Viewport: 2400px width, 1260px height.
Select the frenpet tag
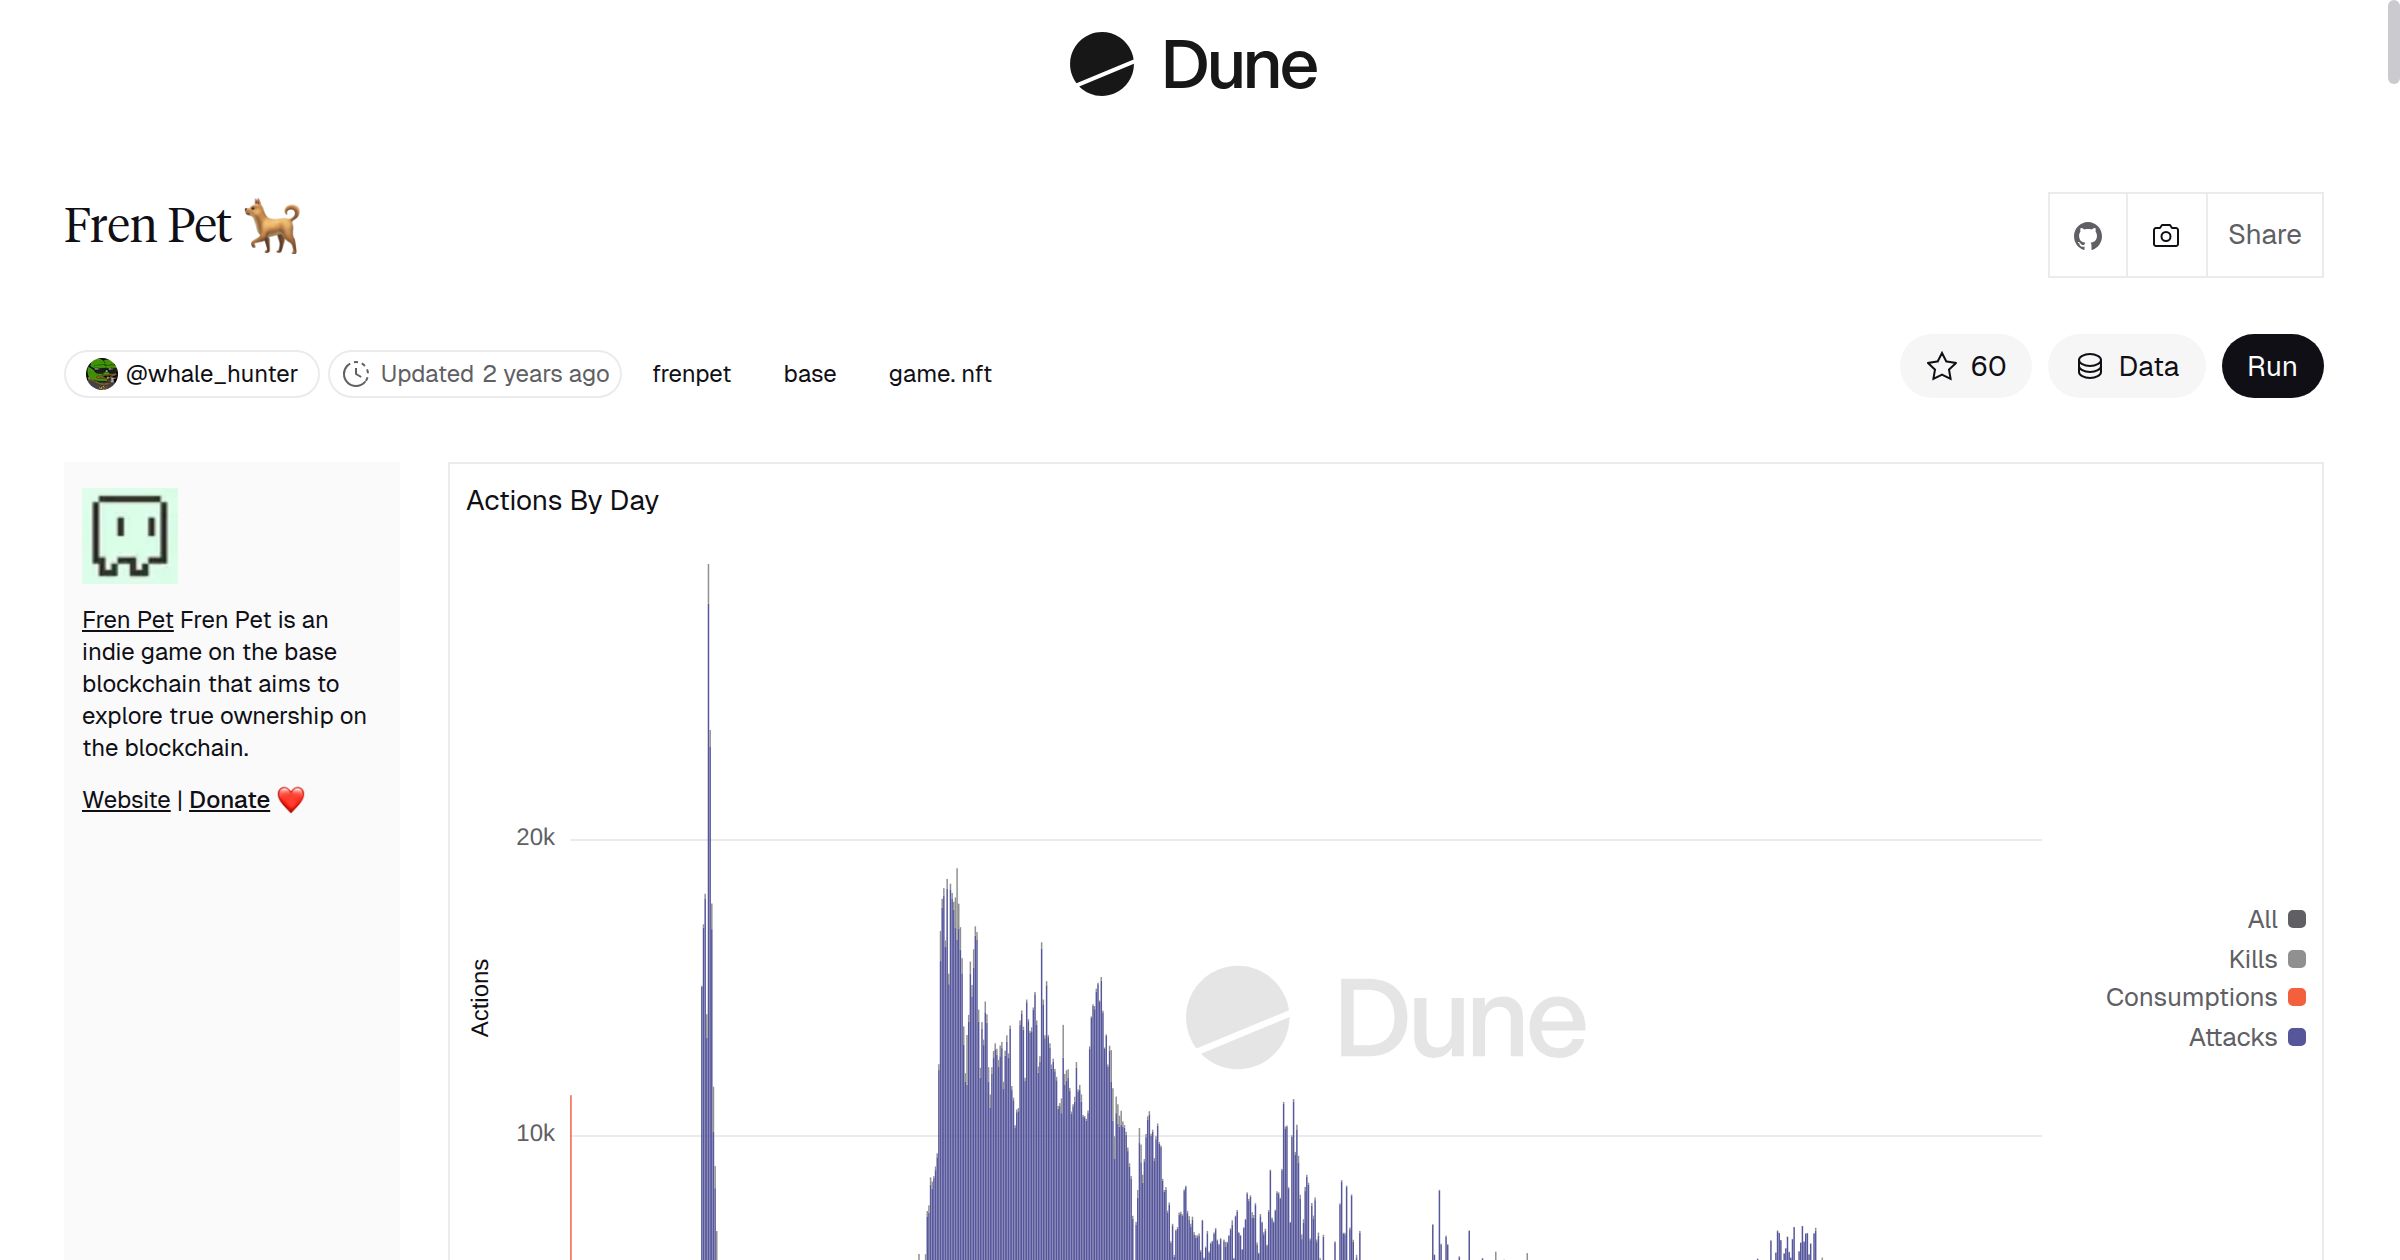click(x=691, y=374)
